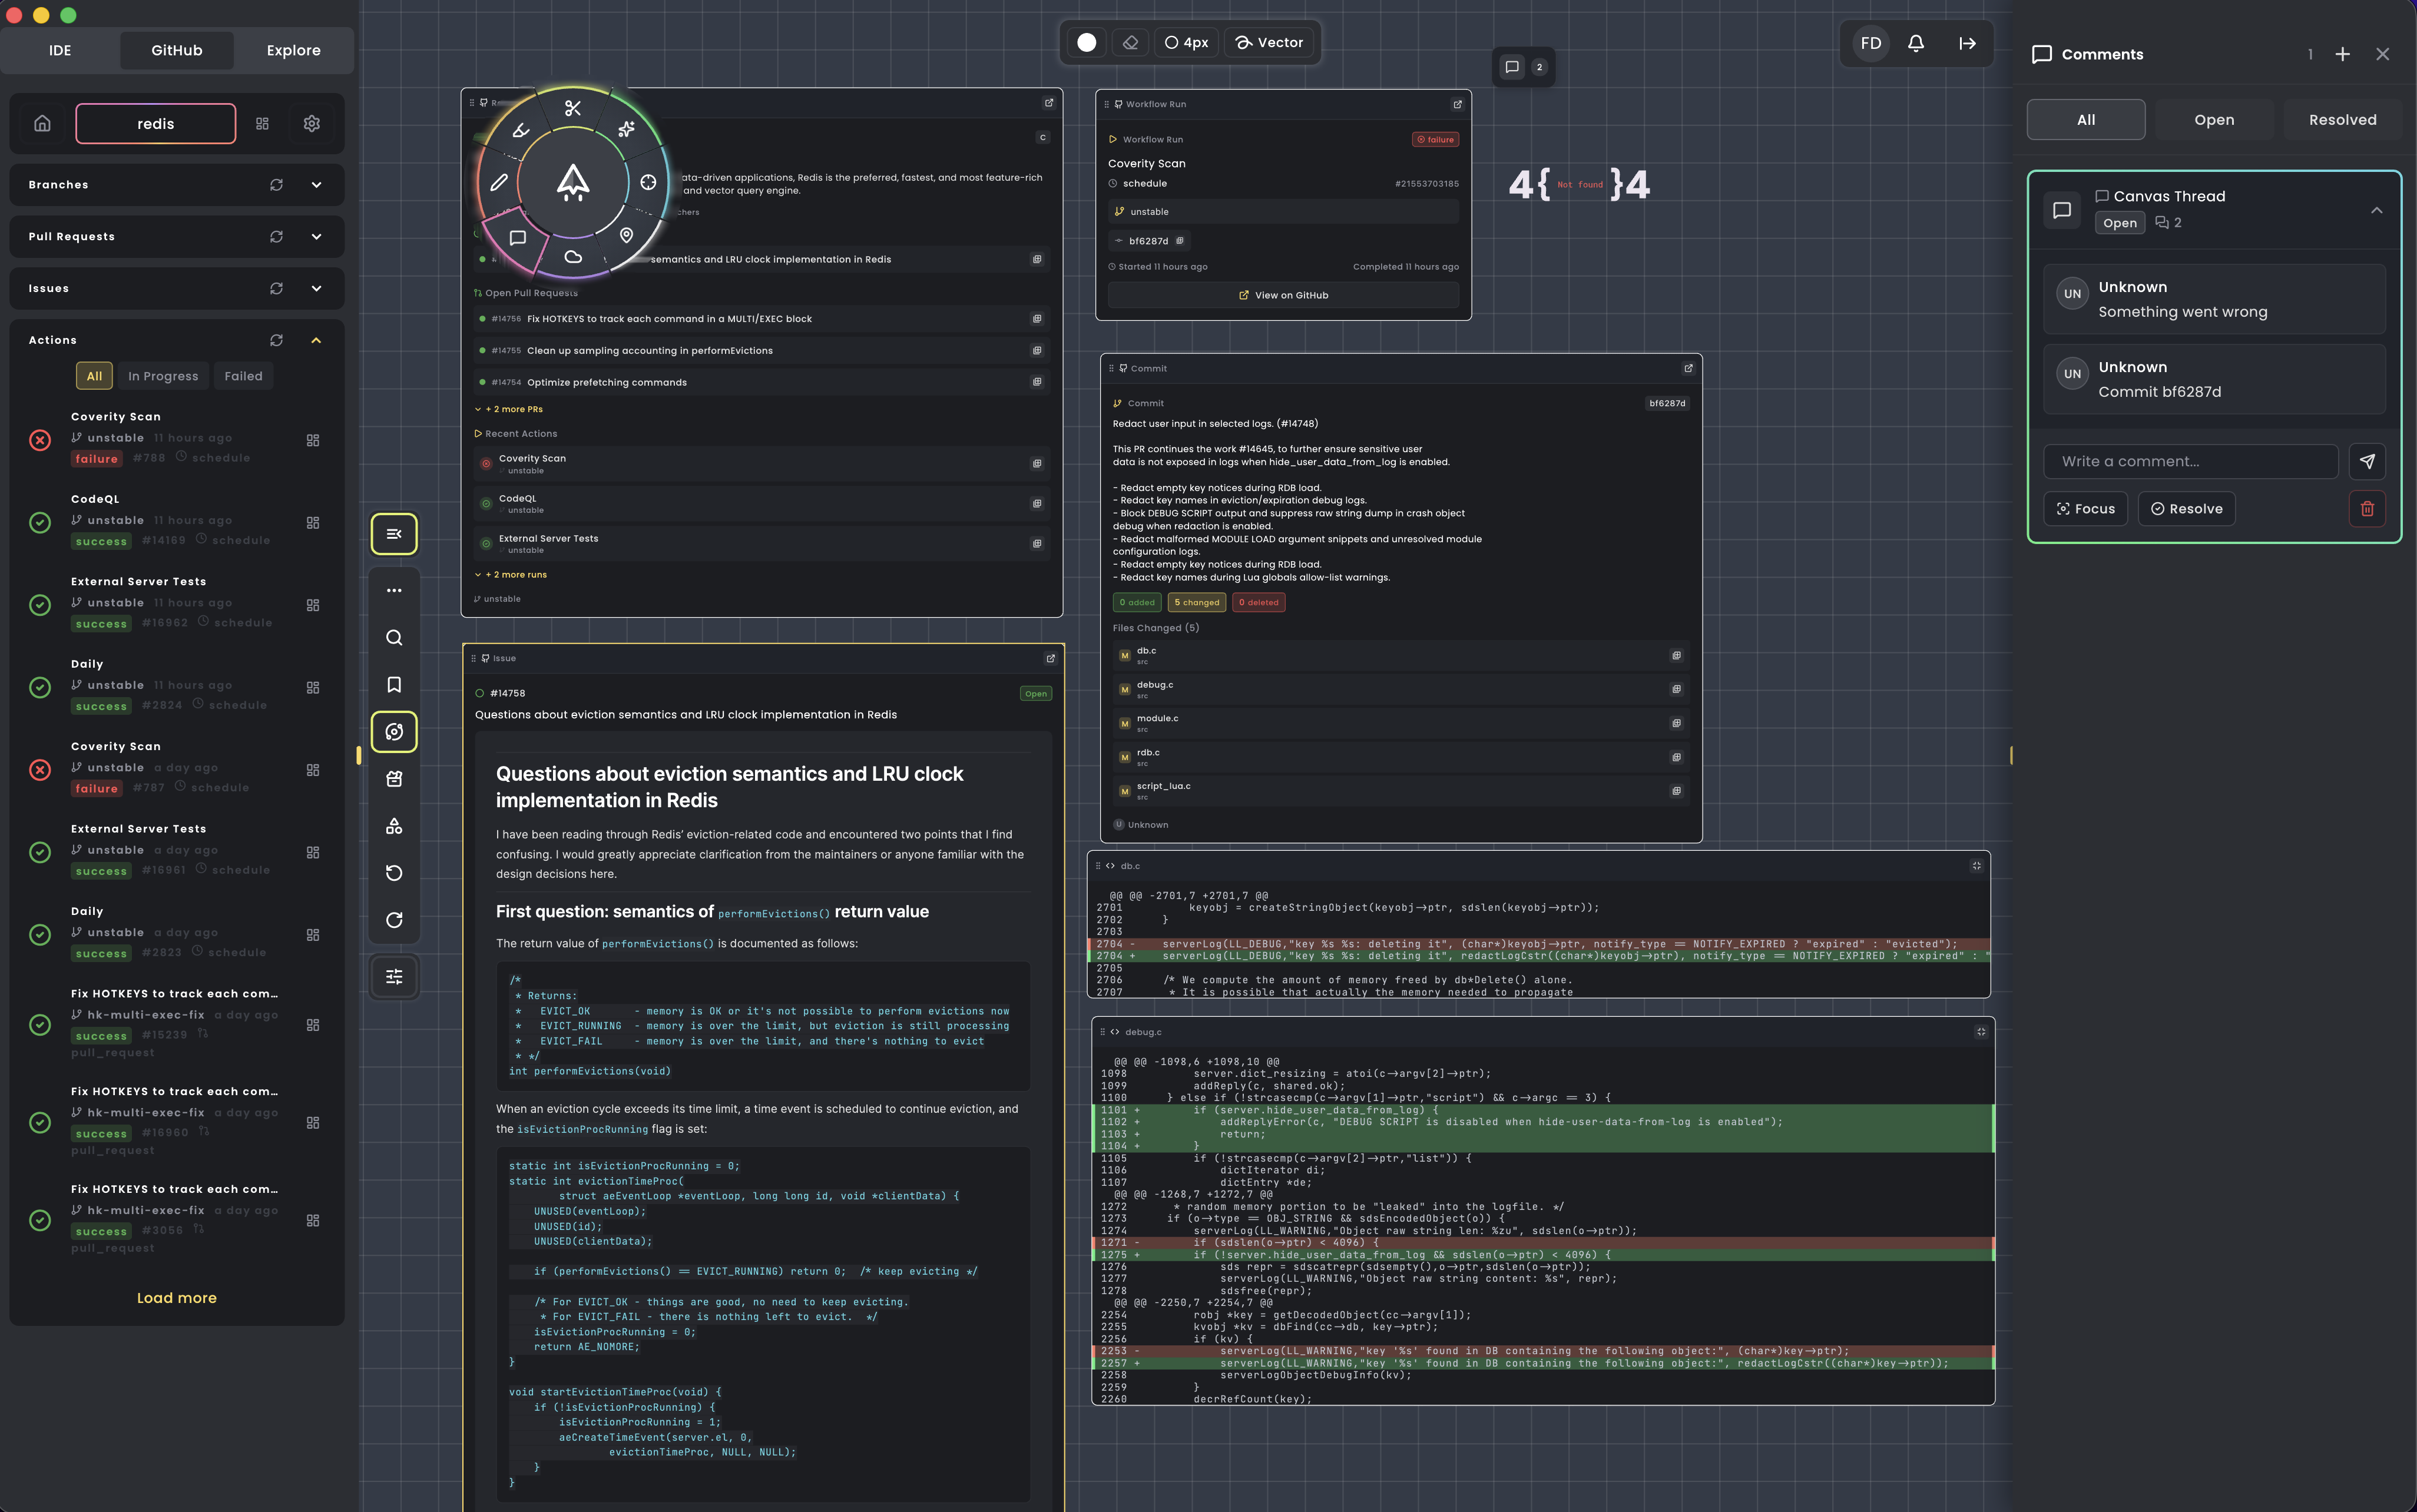Expand the Pull Requests section chevron
The image size is (2417, 1512).
click(316, 237)
